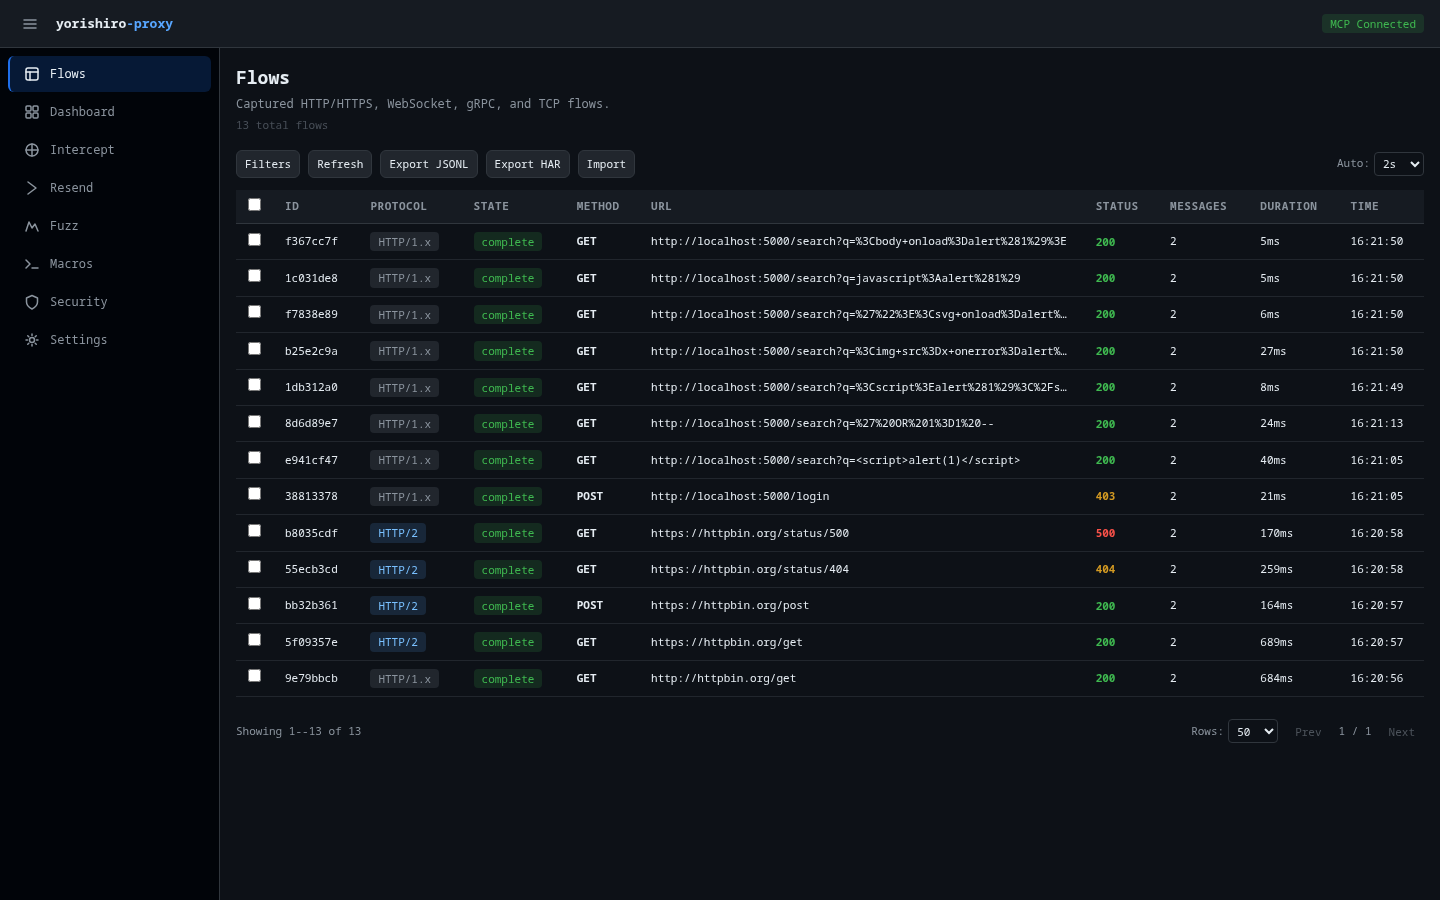This screenshot has height=900, width=1440.
Task: Open the Auto refresh interval dropdown
Action: tap(1398, 164)
